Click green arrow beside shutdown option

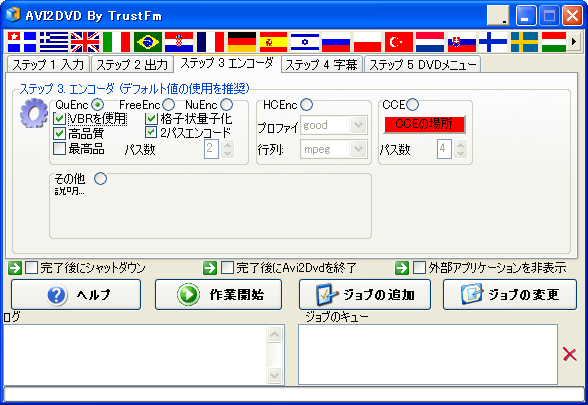point(15,268)
